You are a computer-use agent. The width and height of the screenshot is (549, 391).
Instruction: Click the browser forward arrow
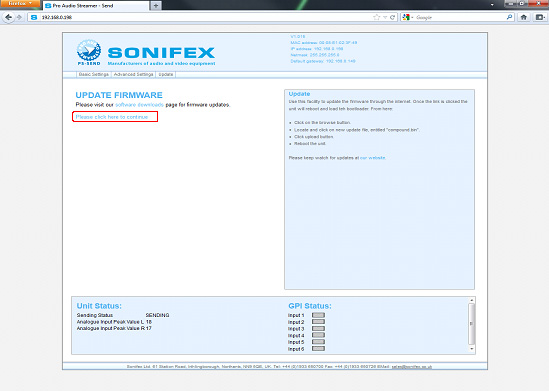(20, 17)
